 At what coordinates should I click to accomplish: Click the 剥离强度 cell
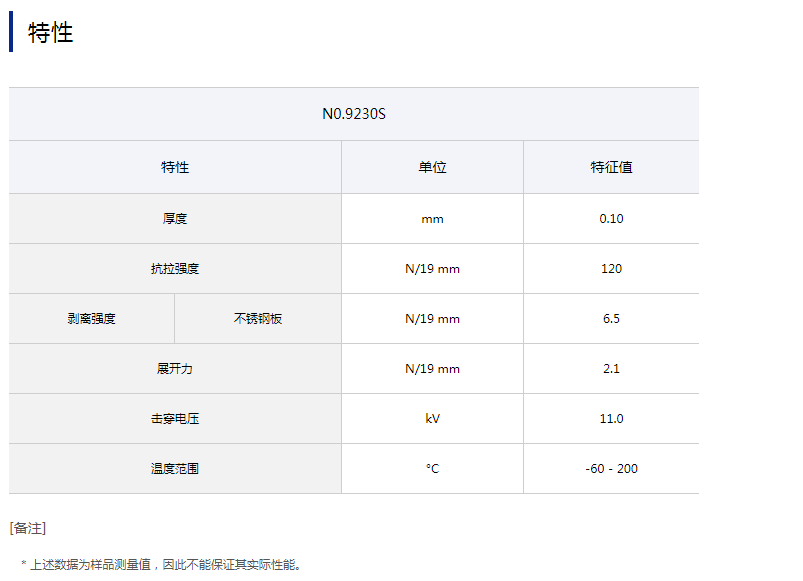pos(92,318)
